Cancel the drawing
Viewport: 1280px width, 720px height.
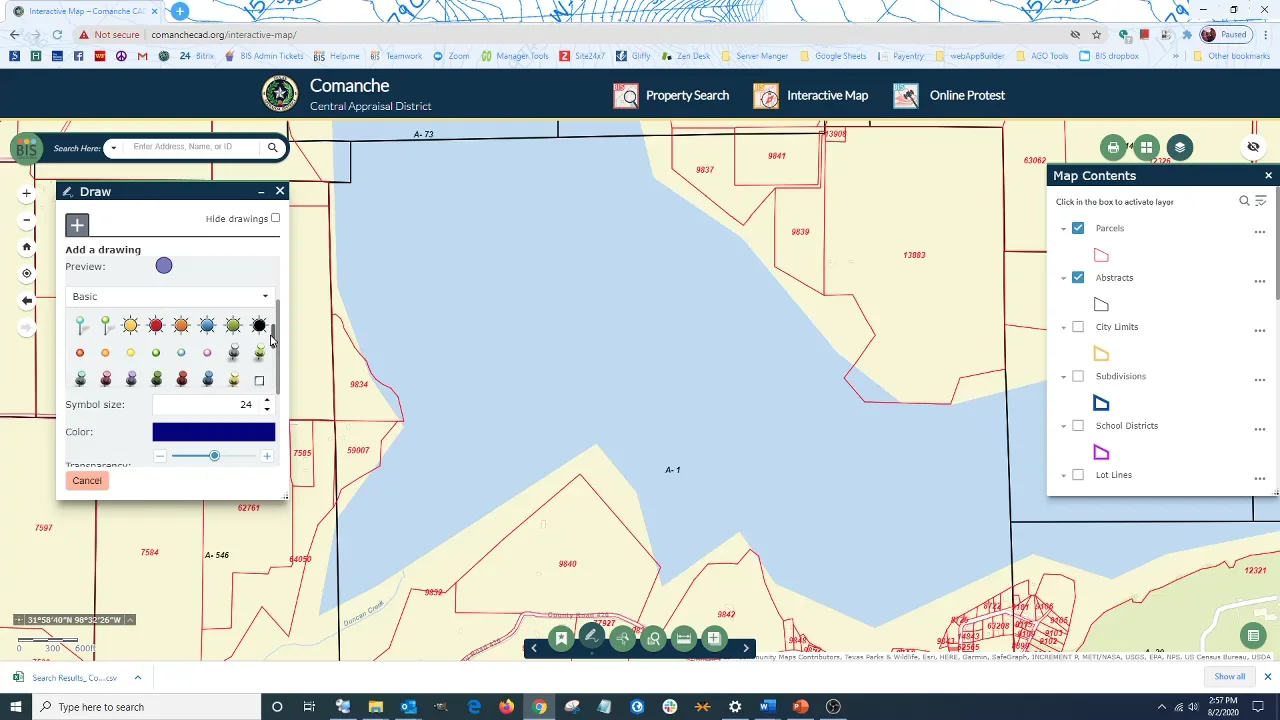coord(87,480)
